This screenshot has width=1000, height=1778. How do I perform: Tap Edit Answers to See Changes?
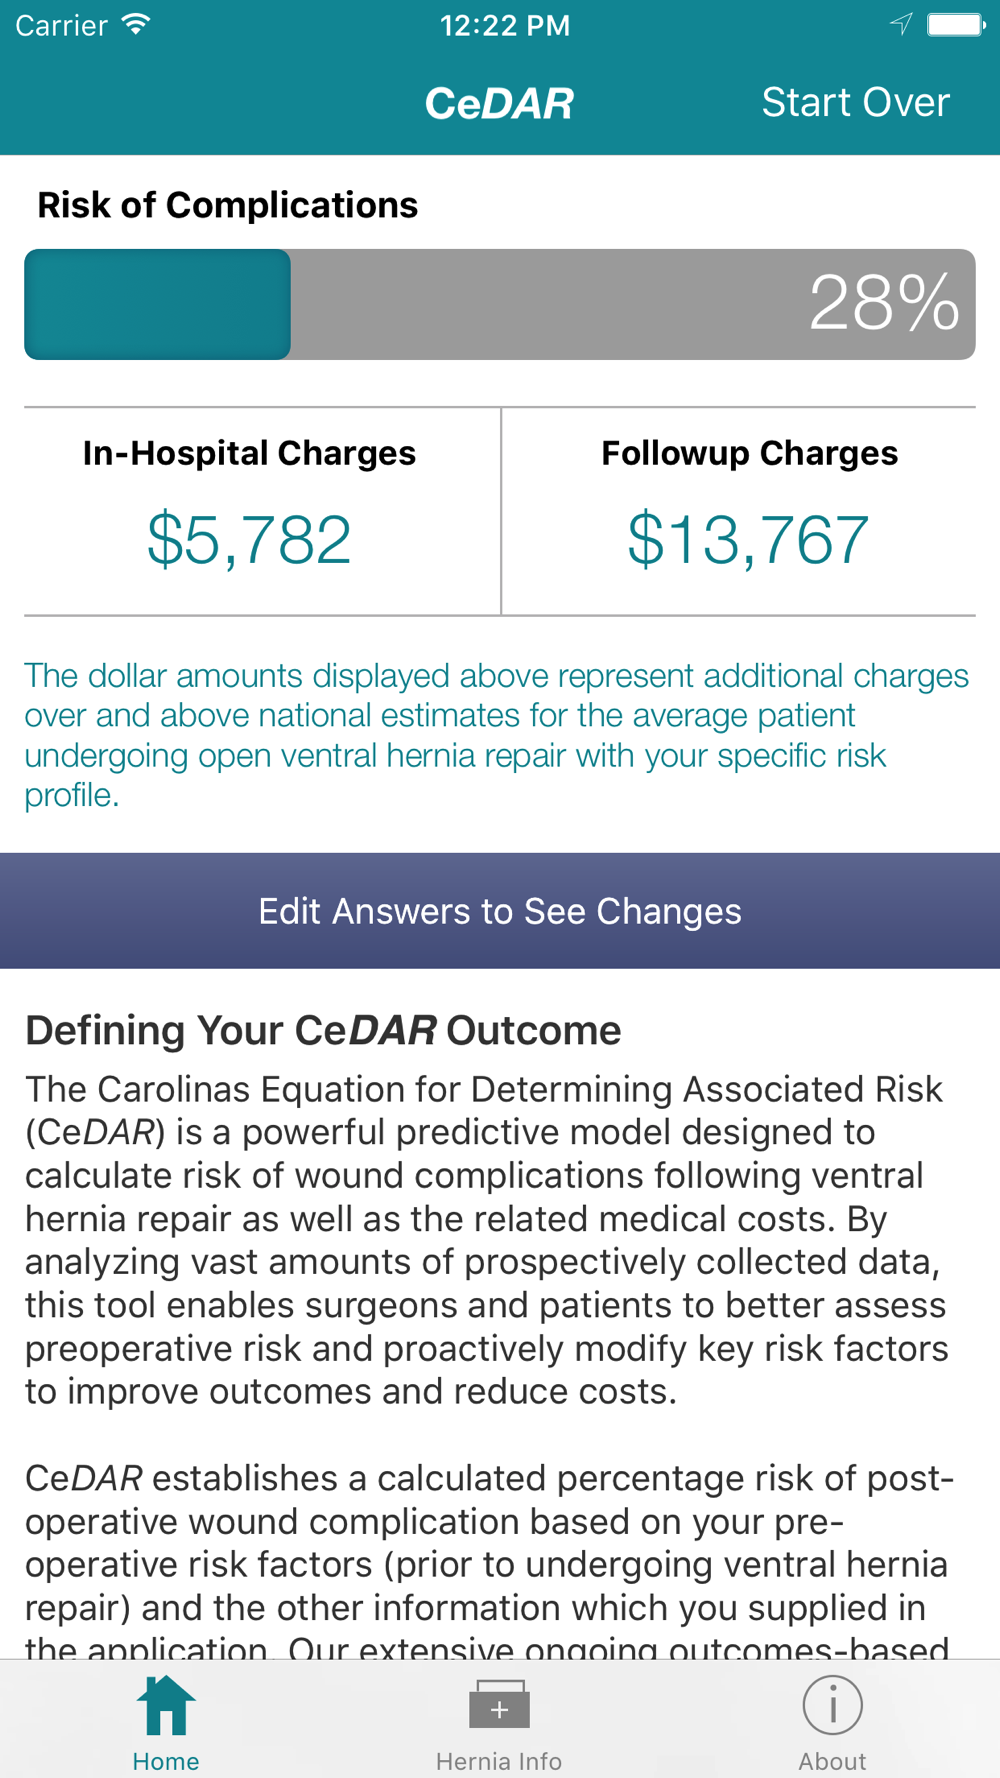[x=500, y=911]
